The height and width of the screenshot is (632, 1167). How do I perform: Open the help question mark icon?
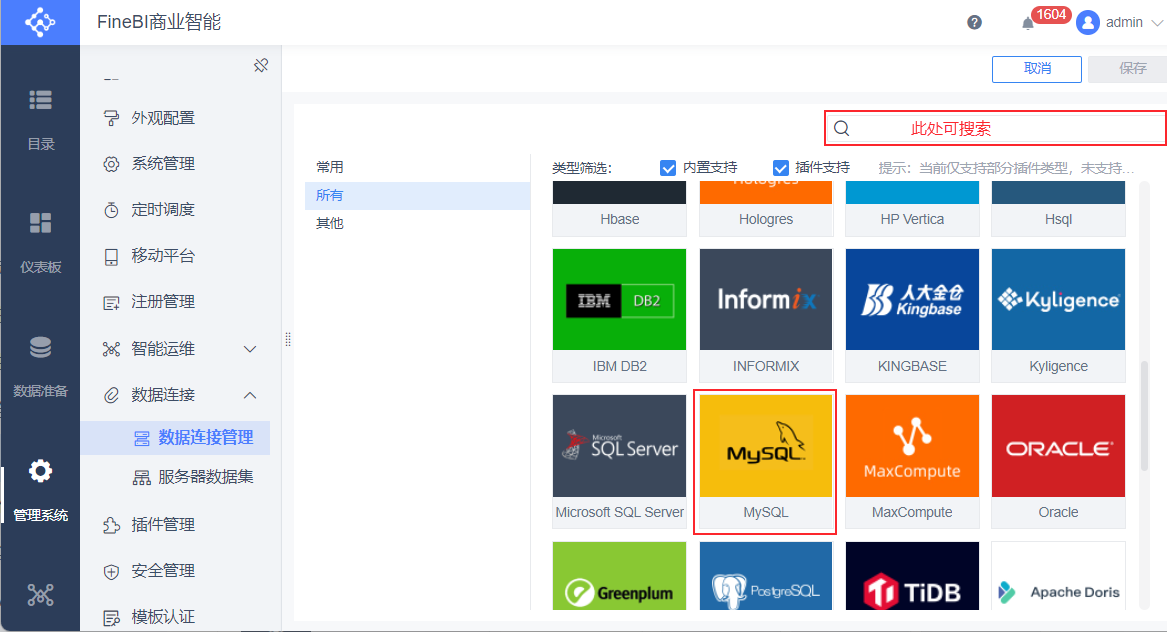[x=974, y=22]
